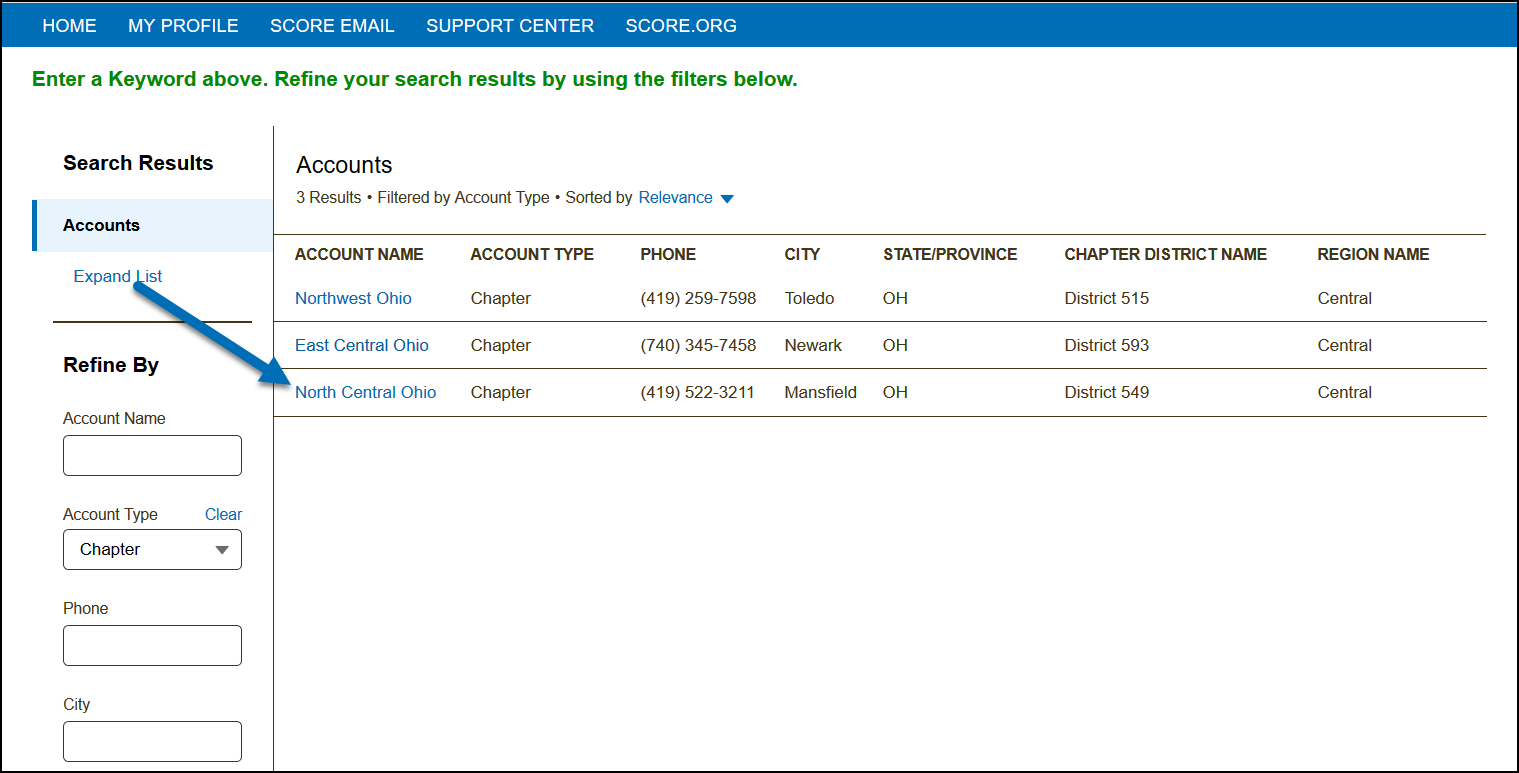Click the District 593 cell

(x=1107, y=345)
